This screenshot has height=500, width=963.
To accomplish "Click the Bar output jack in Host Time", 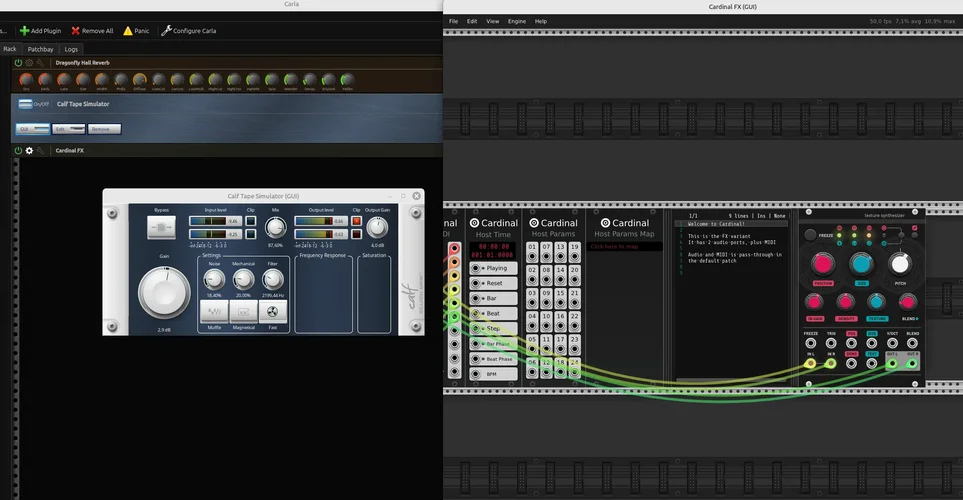I will [475, 299].
